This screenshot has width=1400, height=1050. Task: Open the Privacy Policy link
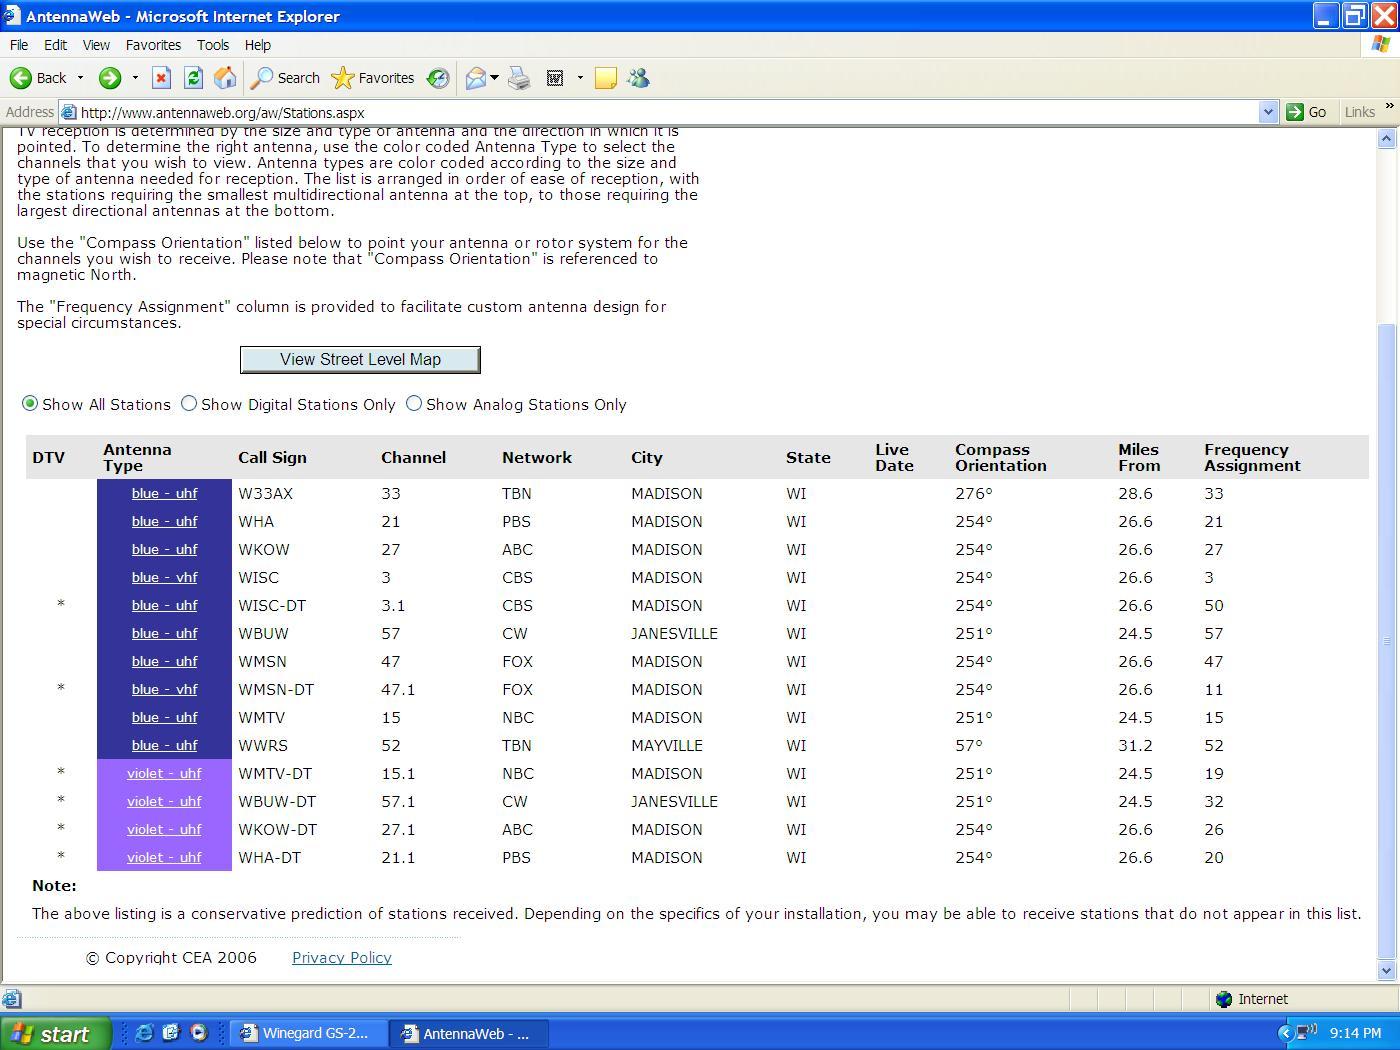[342, 957]
